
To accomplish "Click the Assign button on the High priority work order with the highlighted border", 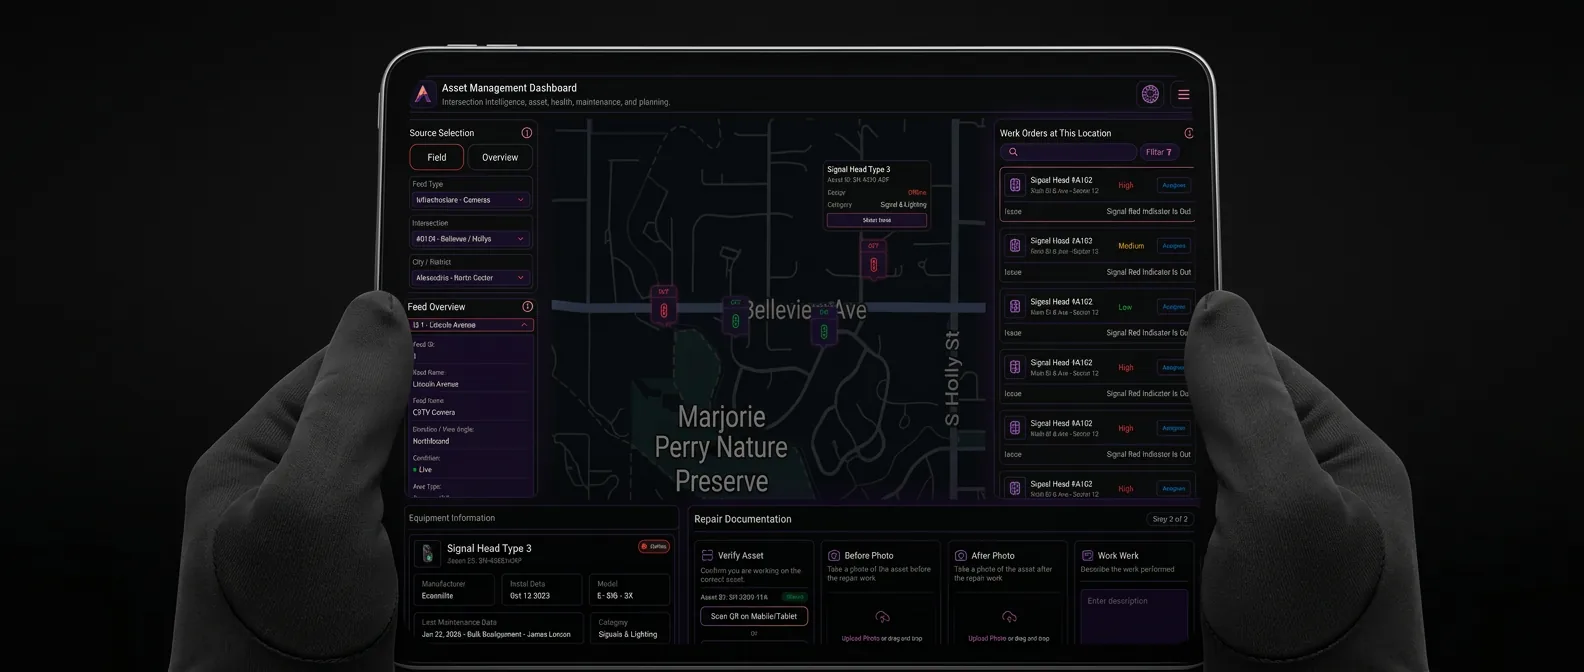I will [x=1174, y=185].
